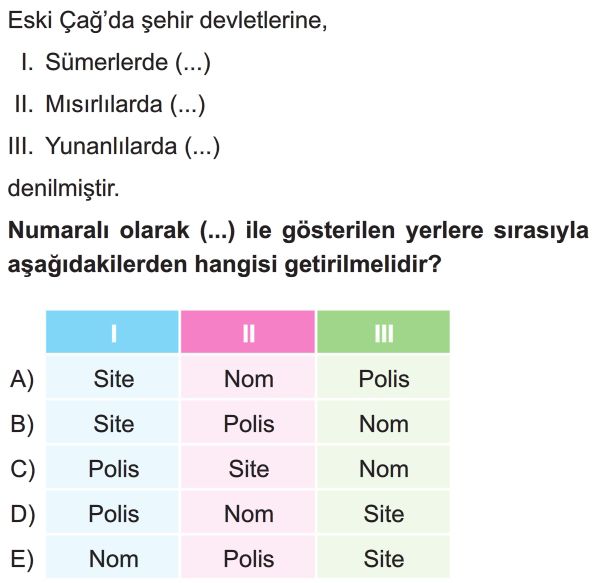This screenshot has width=600, height=583.
Task: Click the 'Eski Çağ'da şehir devletlerine' intro text
Action: (167, 20)
